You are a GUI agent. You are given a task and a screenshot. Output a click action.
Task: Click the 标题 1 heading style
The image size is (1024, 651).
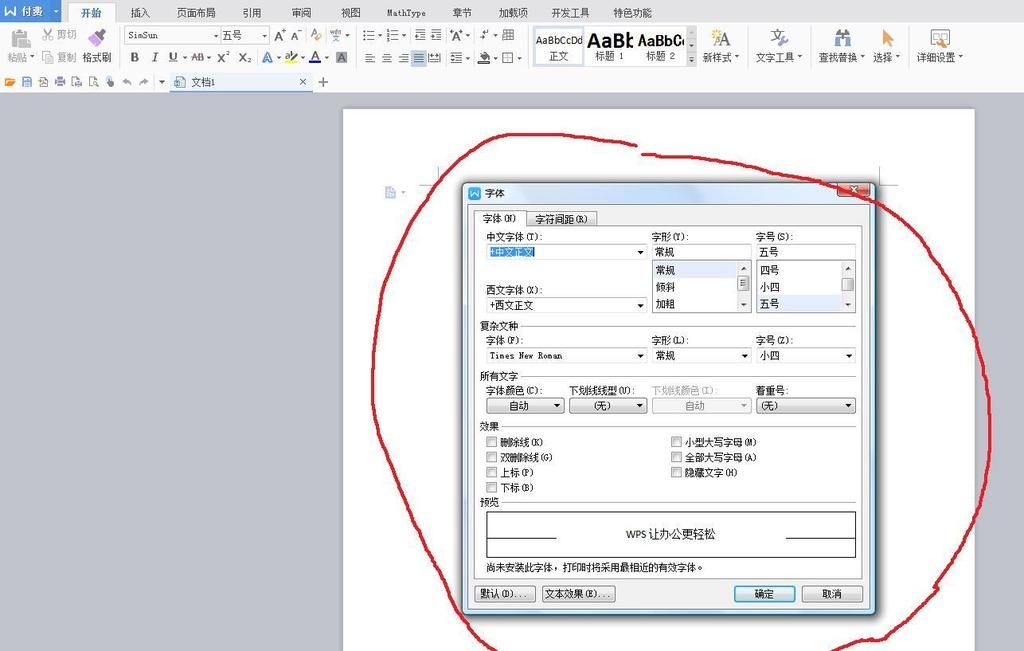pyautogui.click(x=610, y=46)
